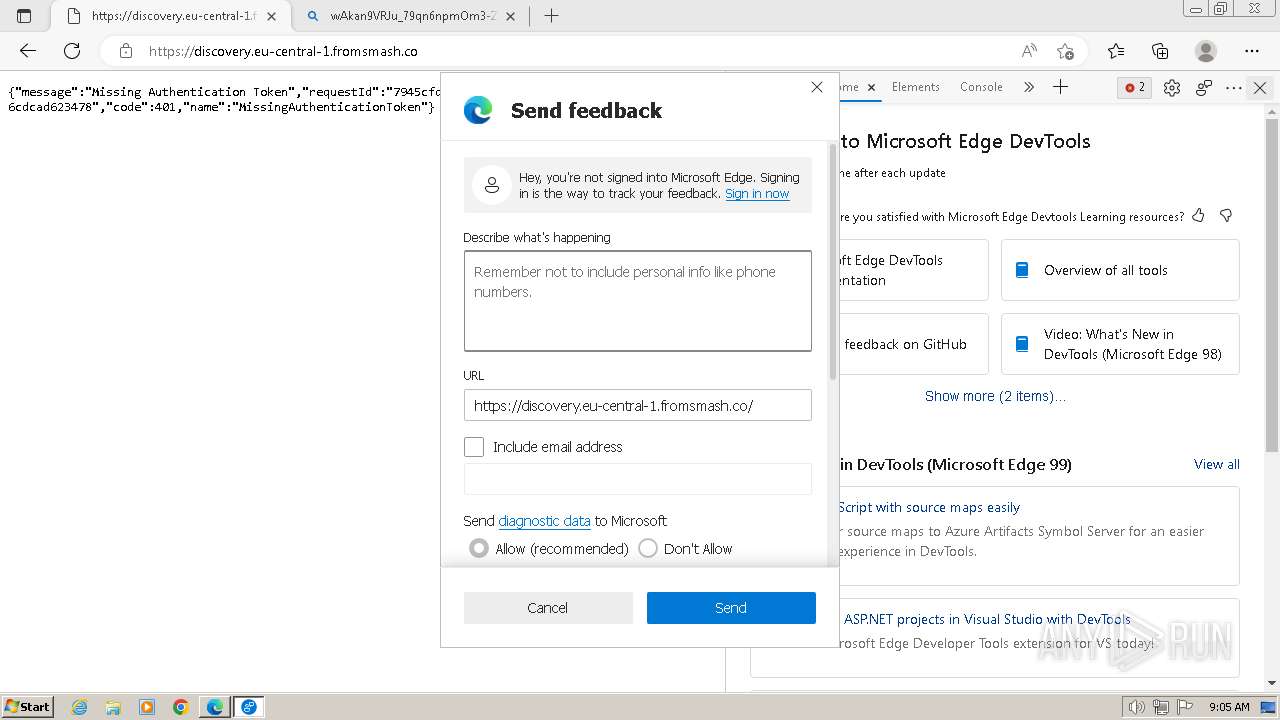1280x720 pixels.
Task: Open the volume tray icon
Action: pos(1136,707)
